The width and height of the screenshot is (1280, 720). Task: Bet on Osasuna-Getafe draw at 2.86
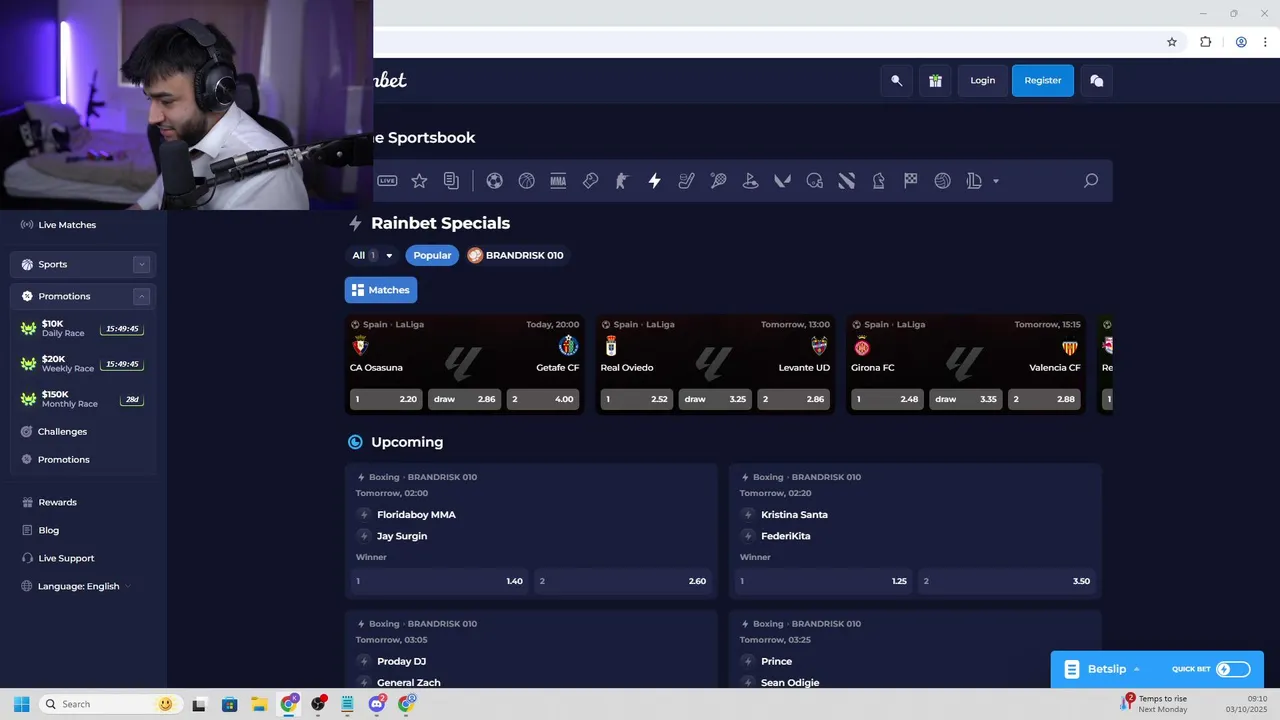coord(464,399)
